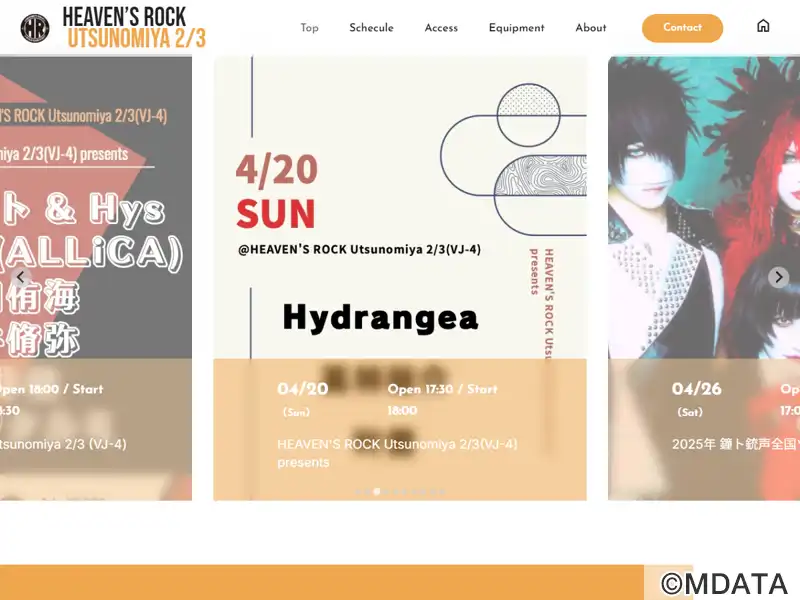This screenshot has height=600, width=800.
Task: Click the '(Sat)' weekday label
Action: coord(690,412)
